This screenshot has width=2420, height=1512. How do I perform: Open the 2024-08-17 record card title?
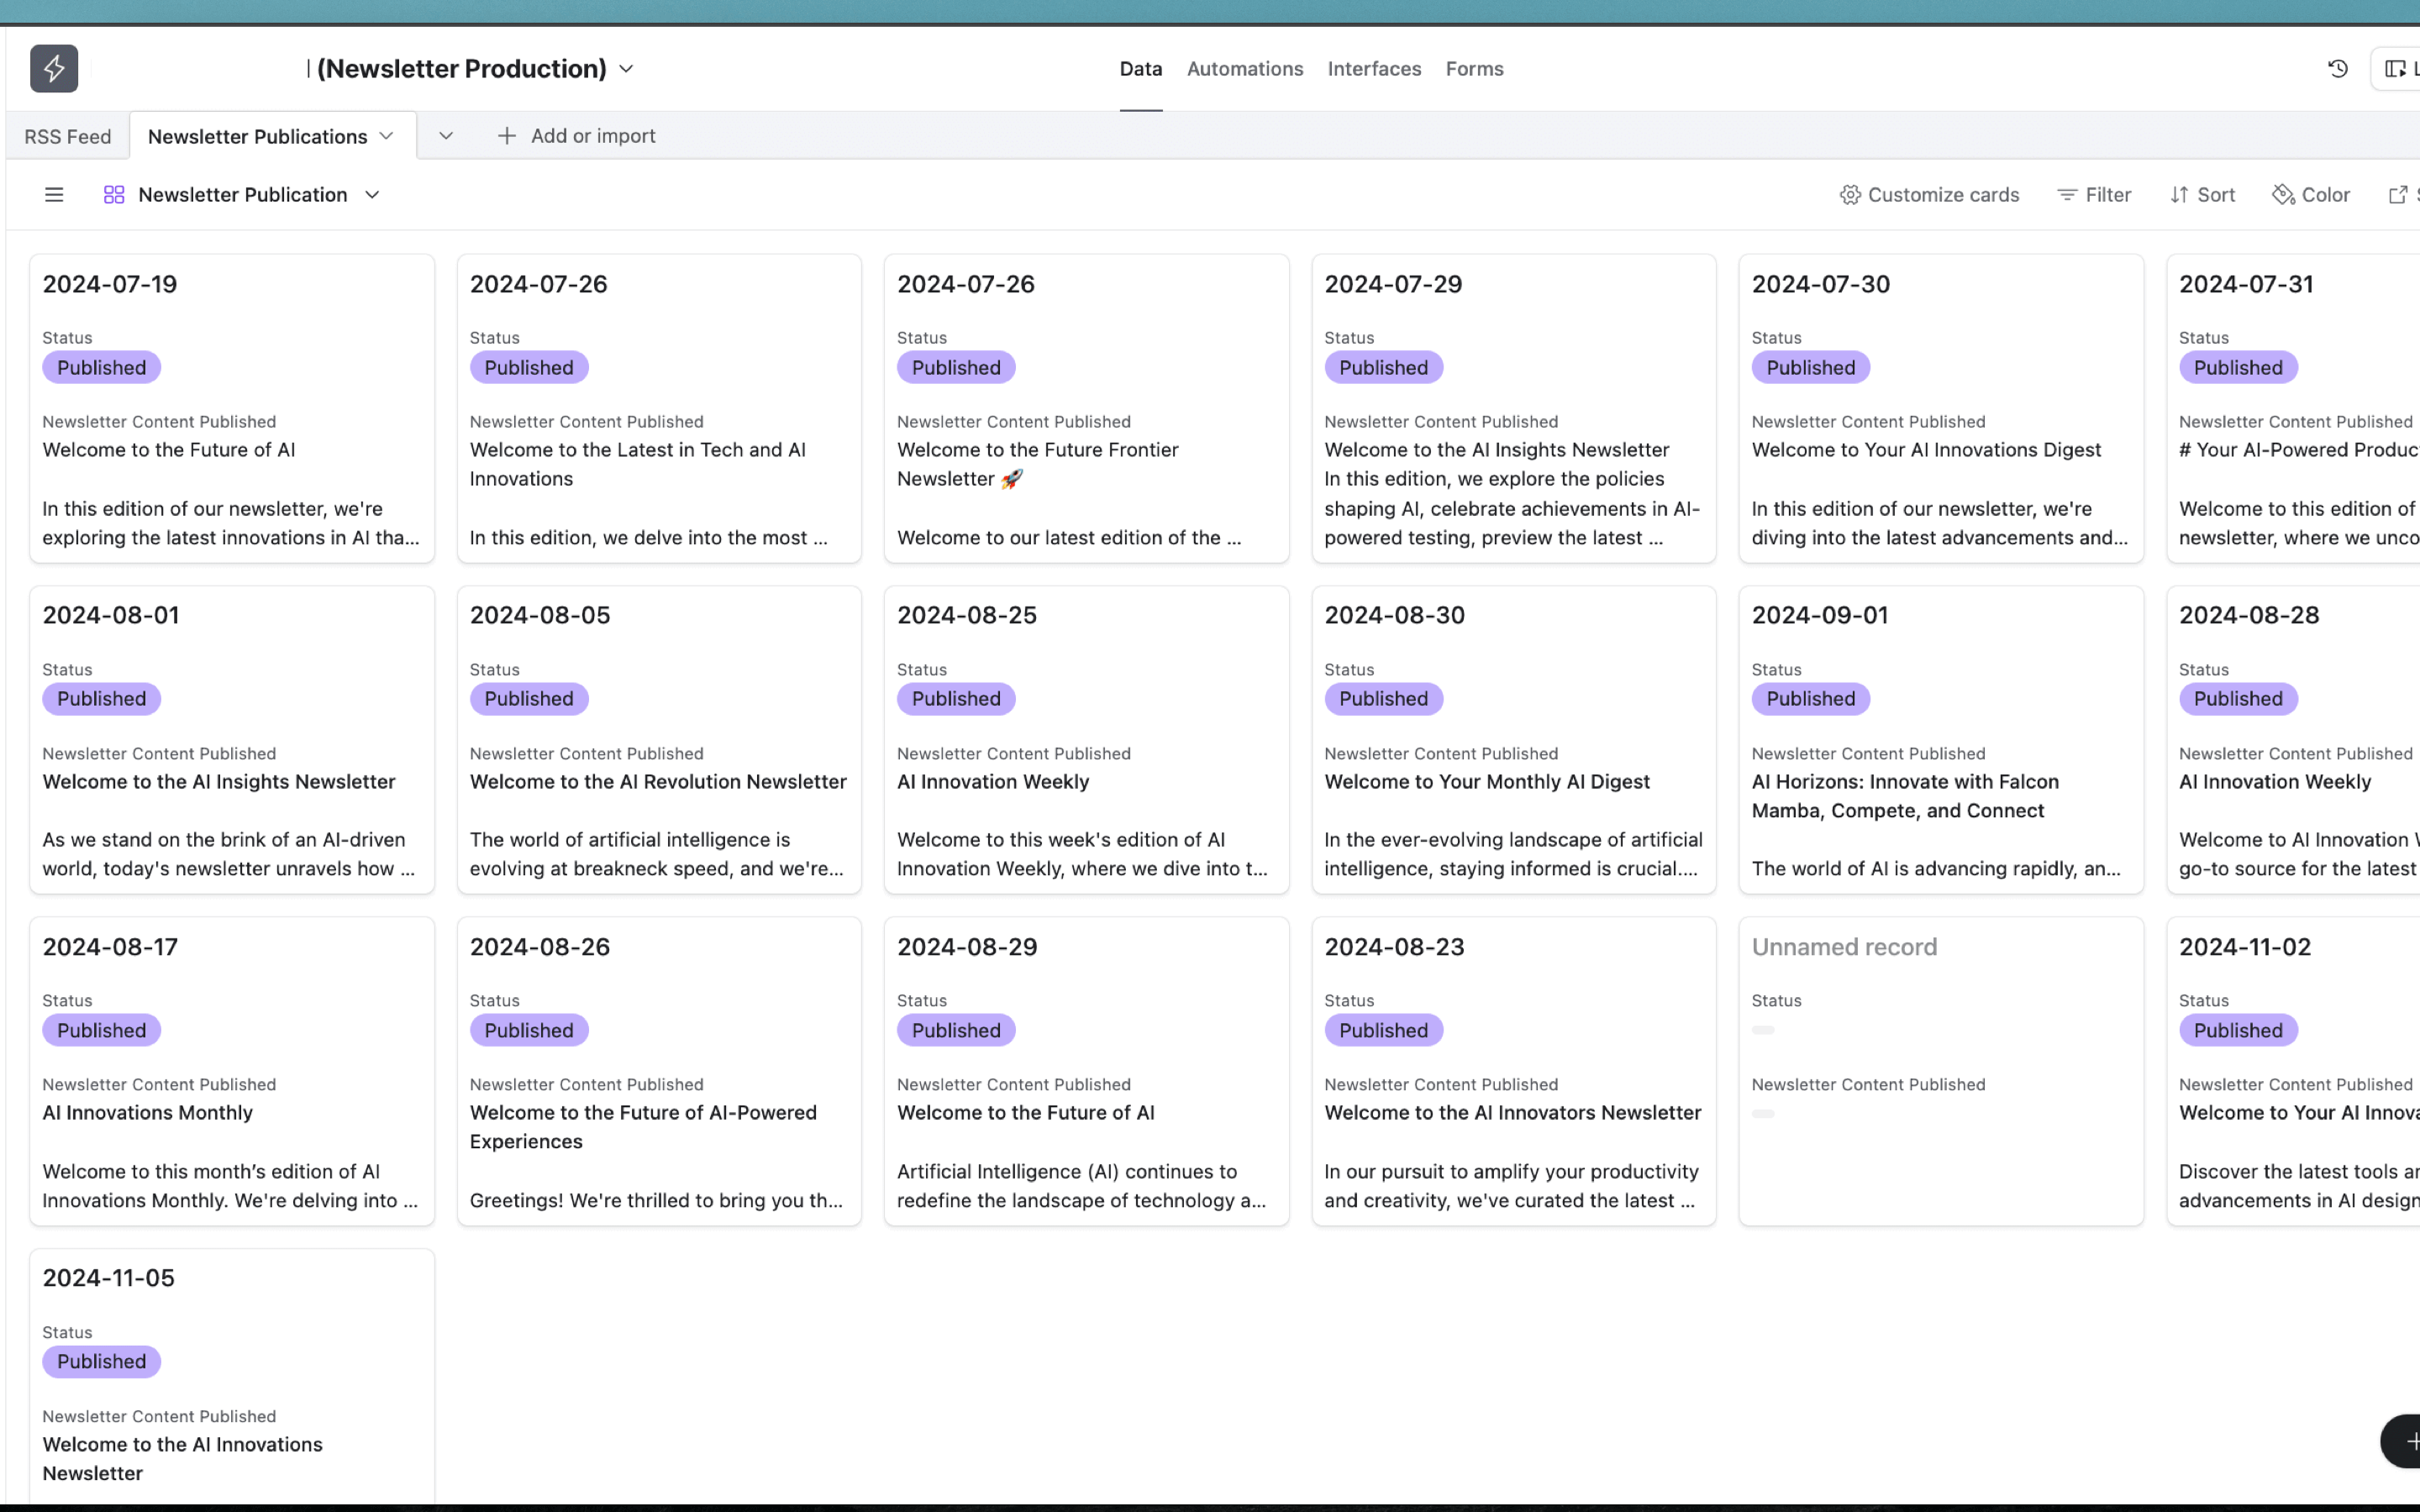tap(110, 947)
